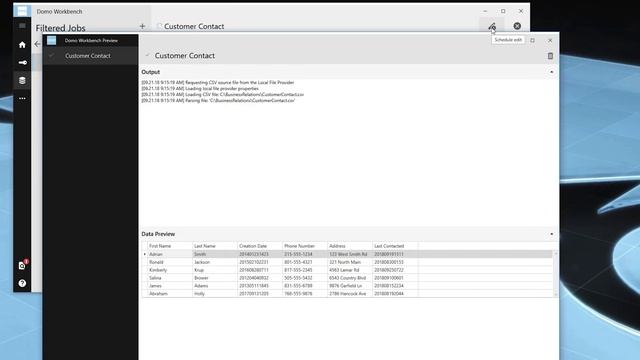This screenshot has height=360, width=640.
Task: Select phone number 801-555-4321 cell
Action: click(304, 262)
